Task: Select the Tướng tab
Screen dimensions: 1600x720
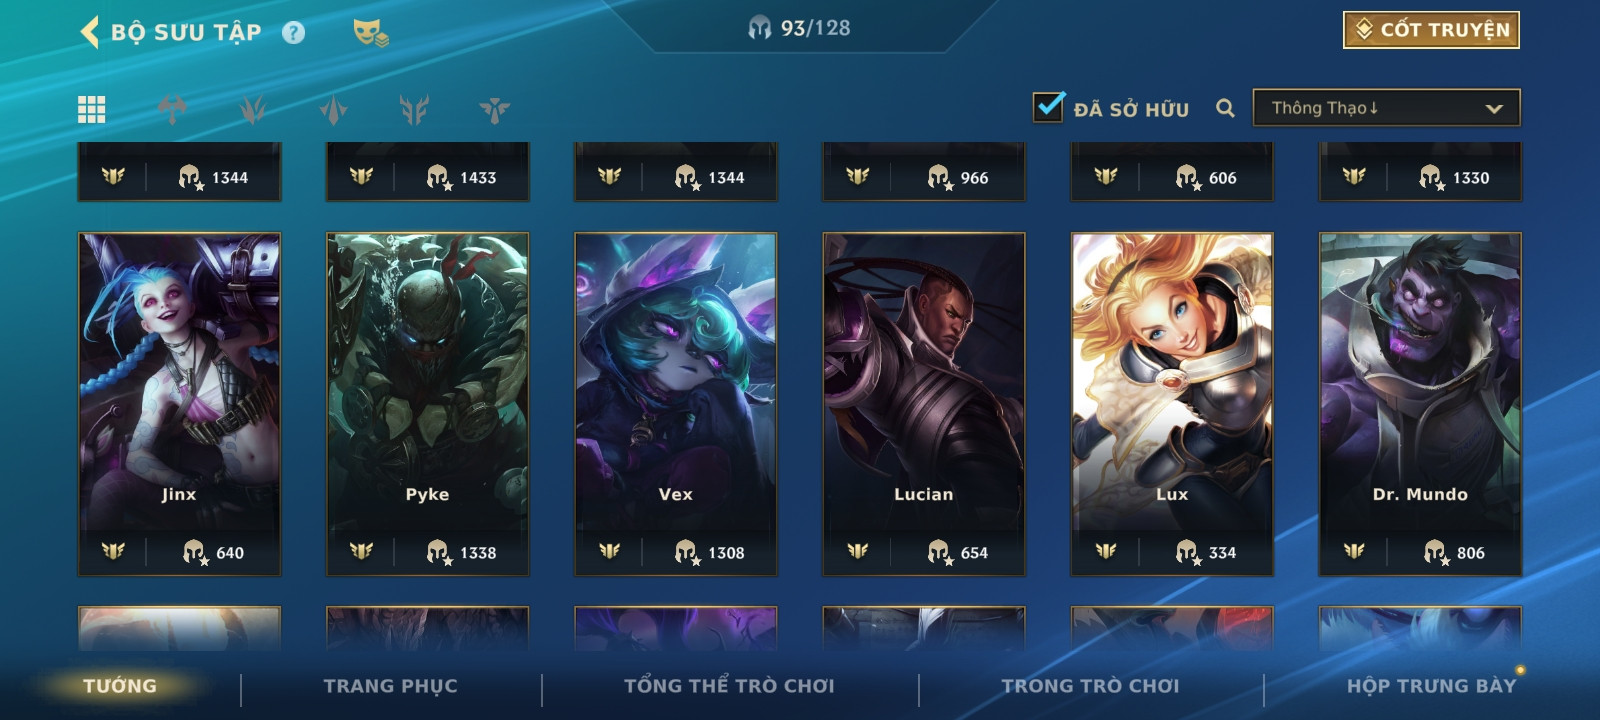Action: [120, 686]
